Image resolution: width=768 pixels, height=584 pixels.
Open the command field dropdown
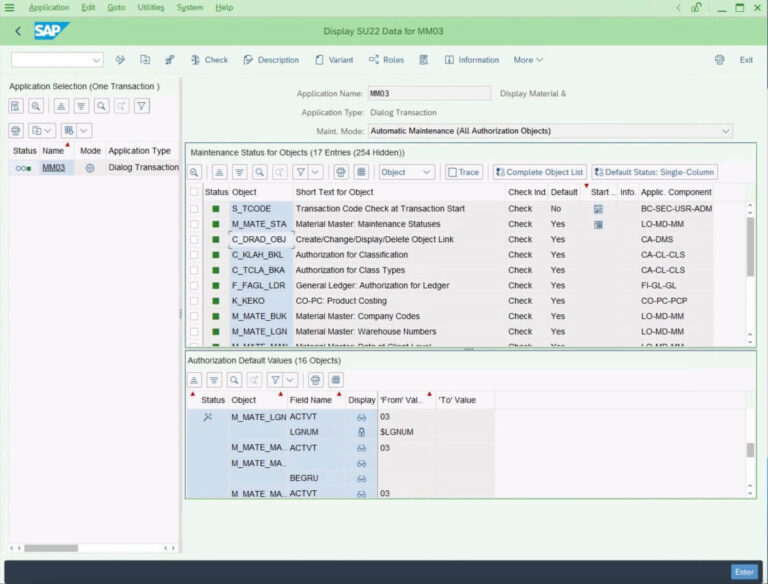pos(96,60)
